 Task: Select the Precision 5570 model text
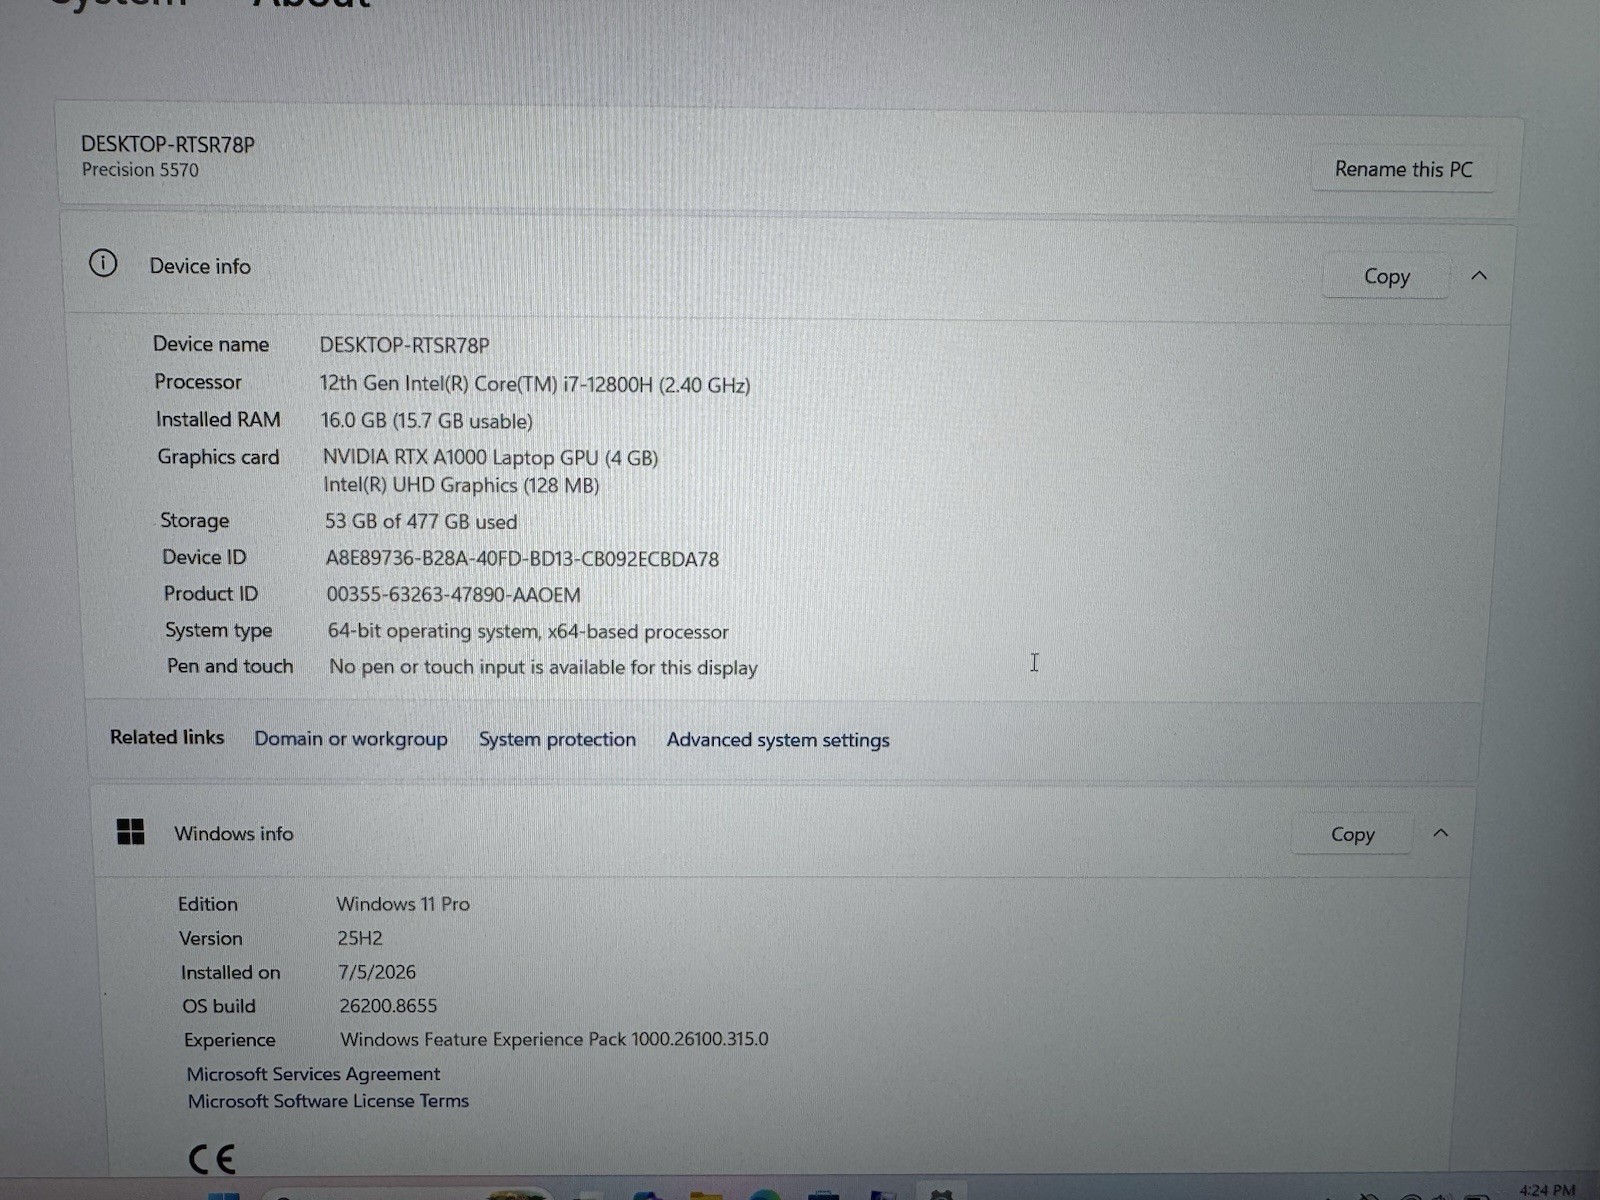point(140,170)
